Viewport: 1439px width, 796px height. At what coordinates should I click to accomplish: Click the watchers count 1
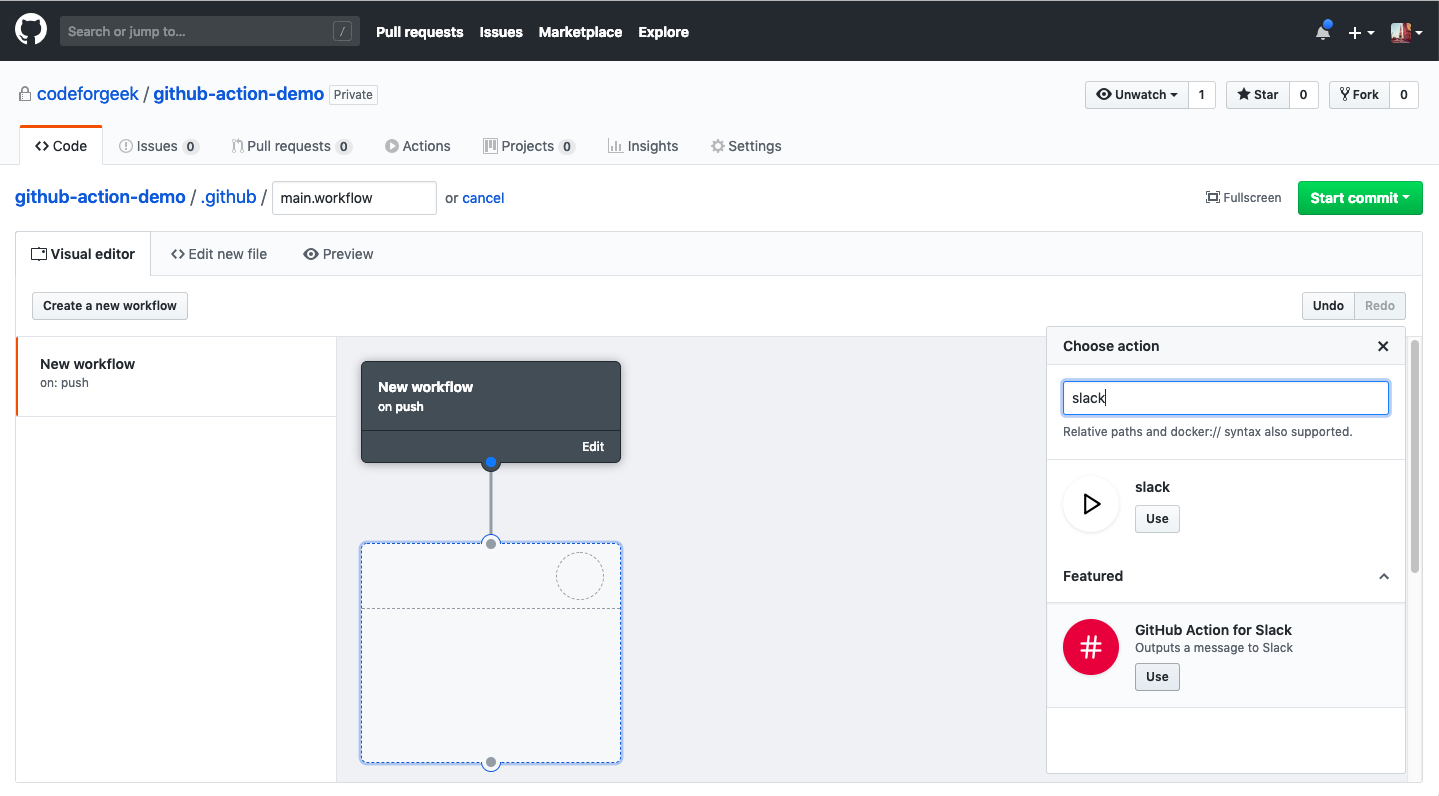(1202, 95)
